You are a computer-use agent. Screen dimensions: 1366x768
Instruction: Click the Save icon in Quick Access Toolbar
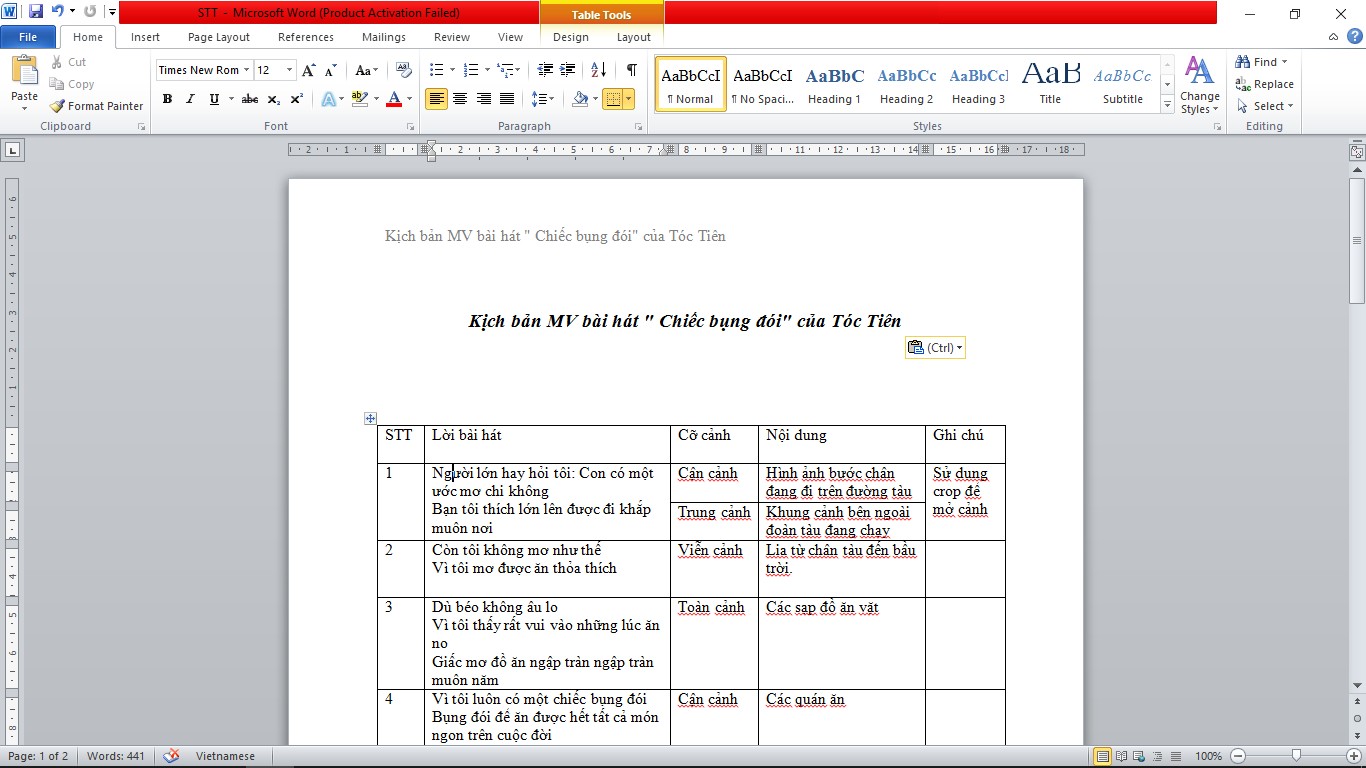36,13
